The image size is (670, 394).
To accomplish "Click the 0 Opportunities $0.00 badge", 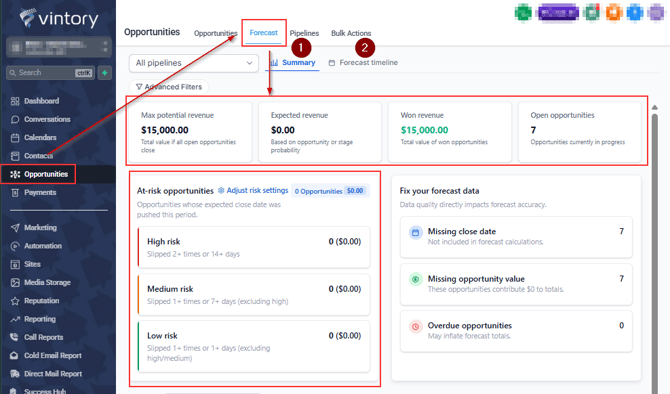I will click(329, 191).
